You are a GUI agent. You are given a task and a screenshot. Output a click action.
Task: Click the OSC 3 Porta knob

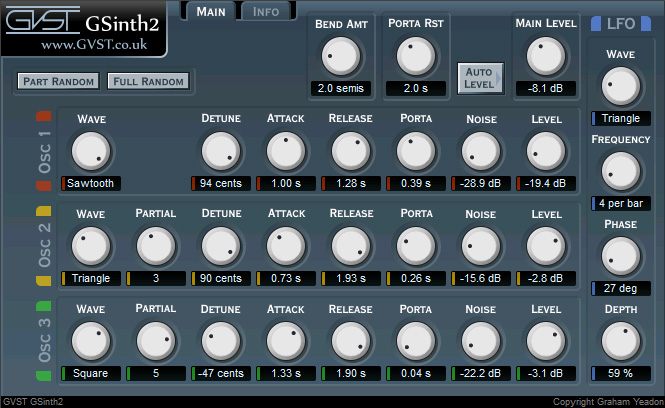(416, 341)
